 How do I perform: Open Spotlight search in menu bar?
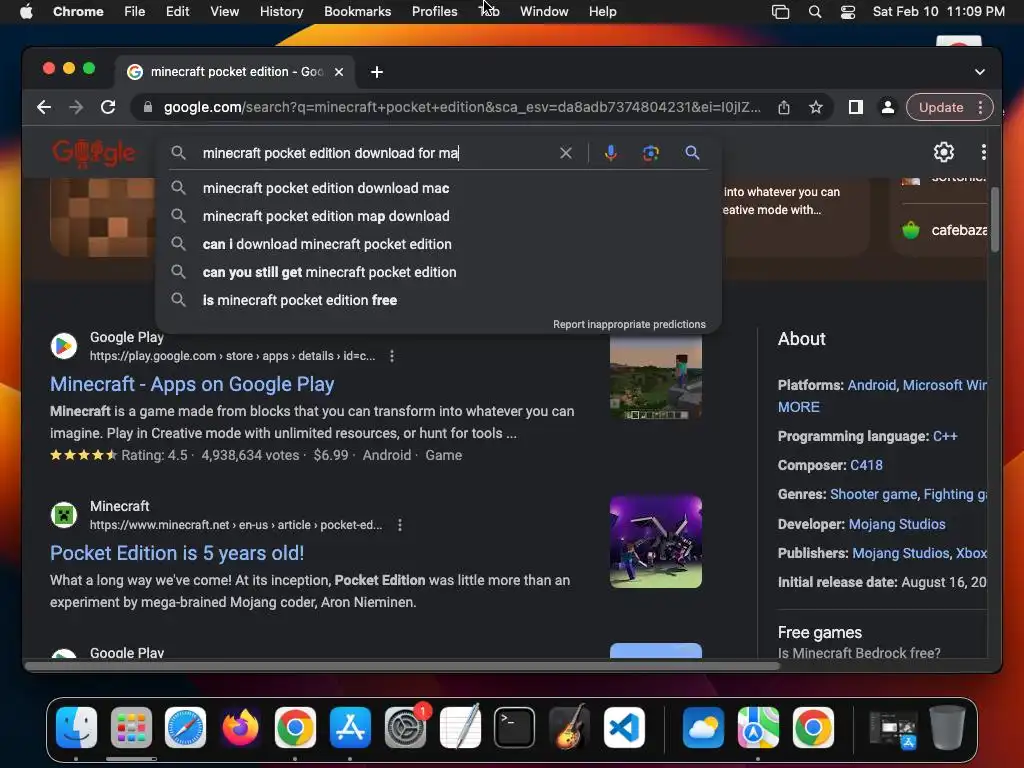(814, 12)
